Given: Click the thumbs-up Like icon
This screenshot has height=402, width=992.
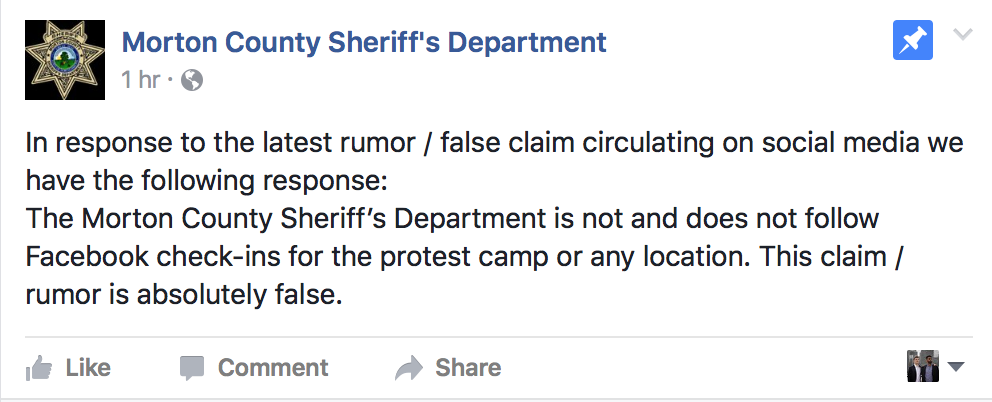Looking at the screenshot, I should pyautogui.click(x=40, y=368).
